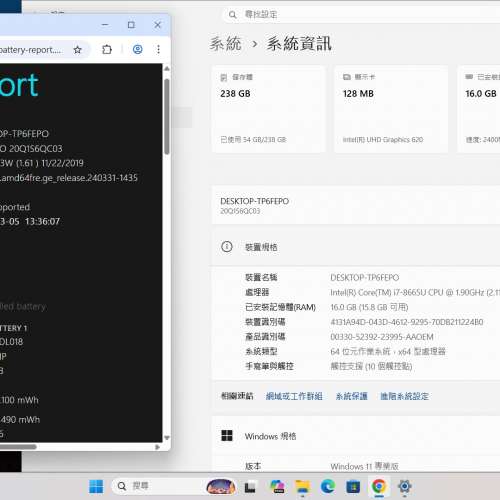Open File Explorer from the taskbar
Screen dimensions: 500x500
pos(303,487)
